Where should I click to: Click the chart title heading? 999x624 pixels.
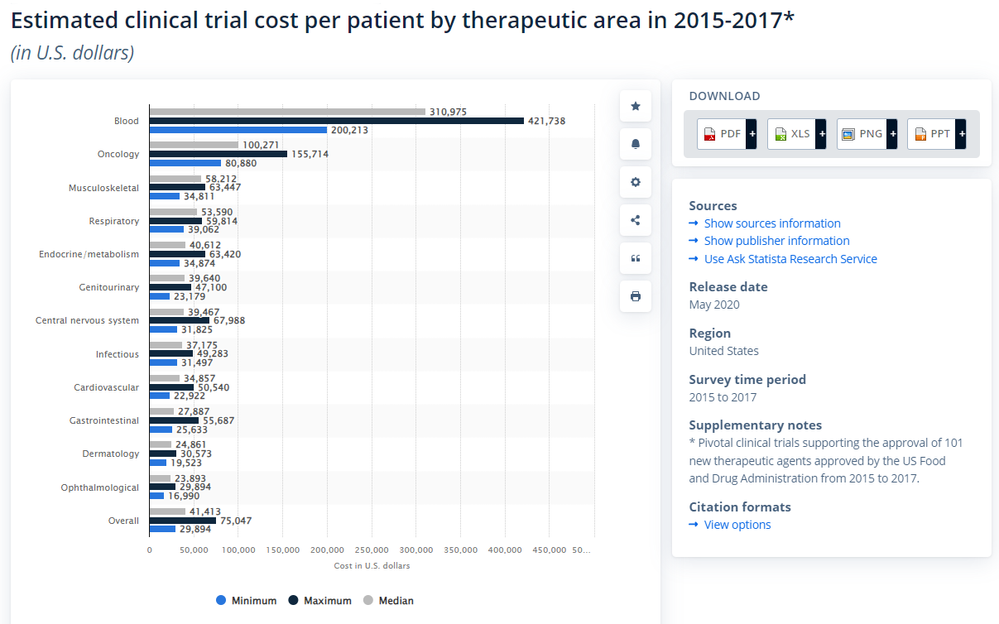tap(403, 20)
